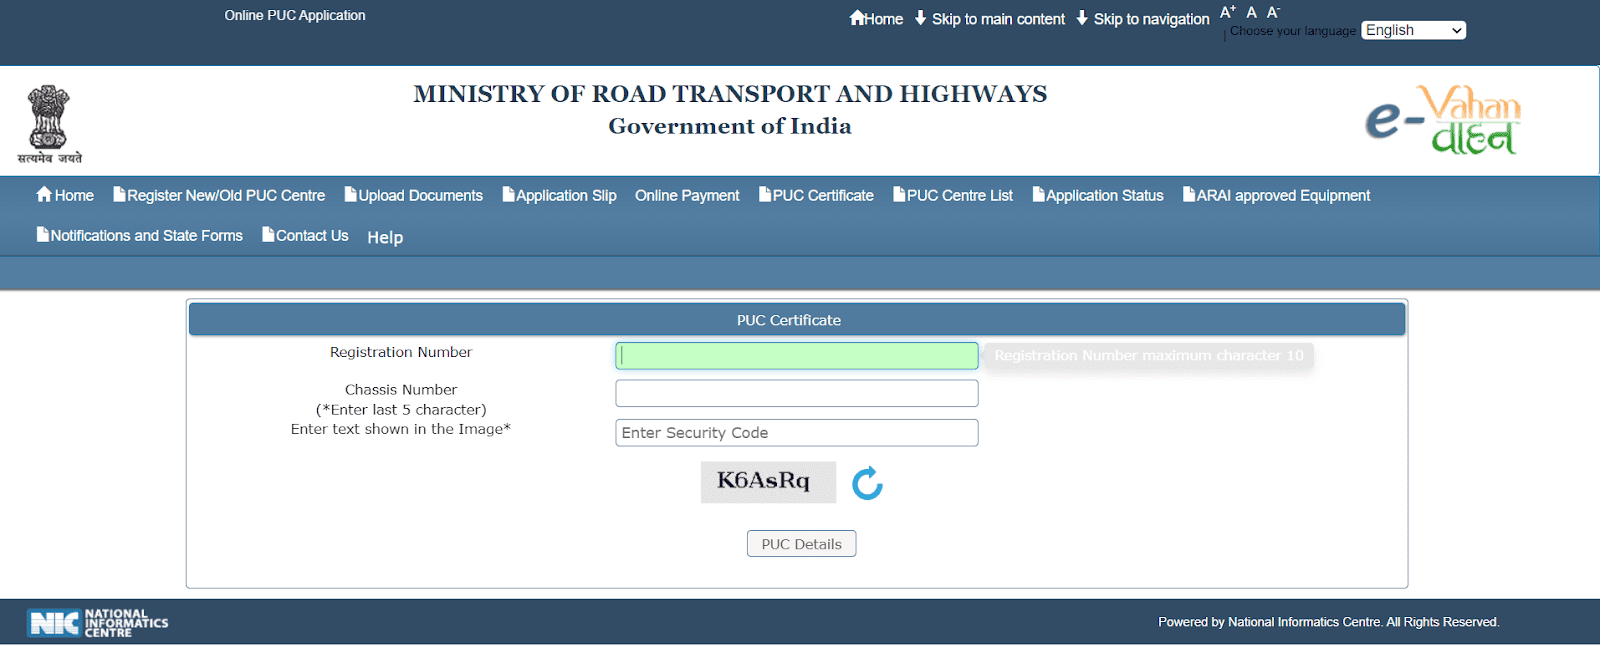Screen dimensions: 1600x668
Task: Open the language selection dropdown
Action: [1413, 30]
